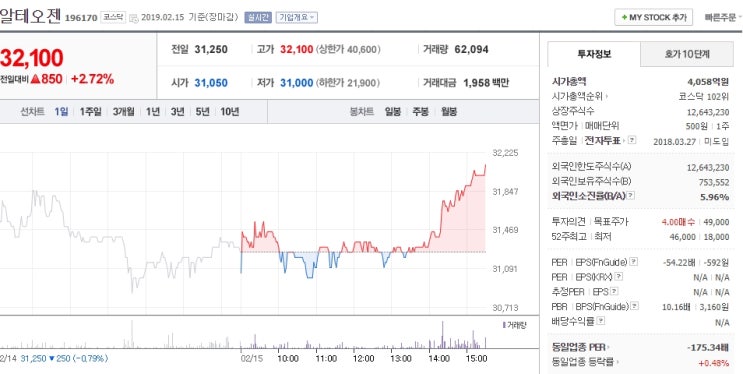Click the 시가 value 31,050
The image size is (743, 374).
211,83
